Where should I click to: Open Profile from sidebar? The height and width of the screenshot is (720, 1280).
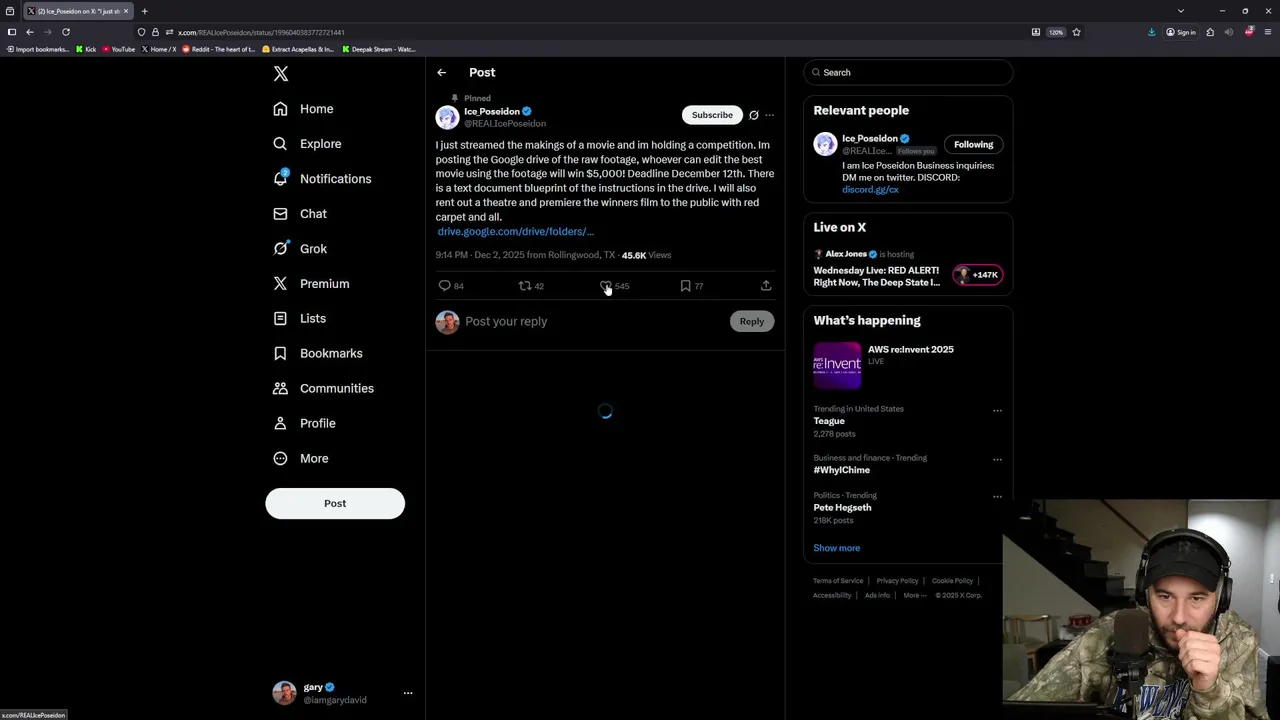click(304, 423)
